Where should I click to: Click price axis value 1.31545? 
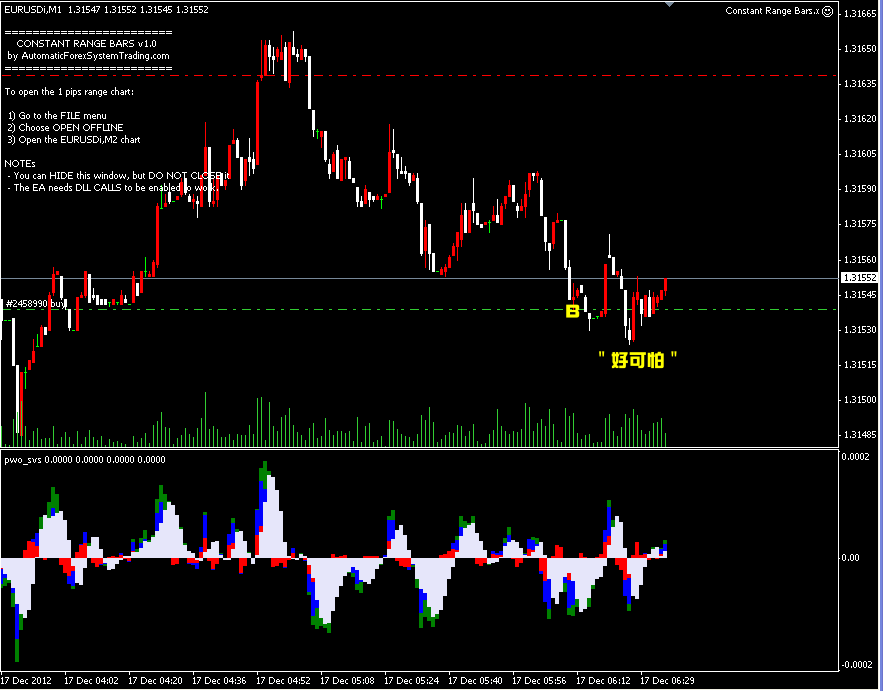[x=860, y=295]
